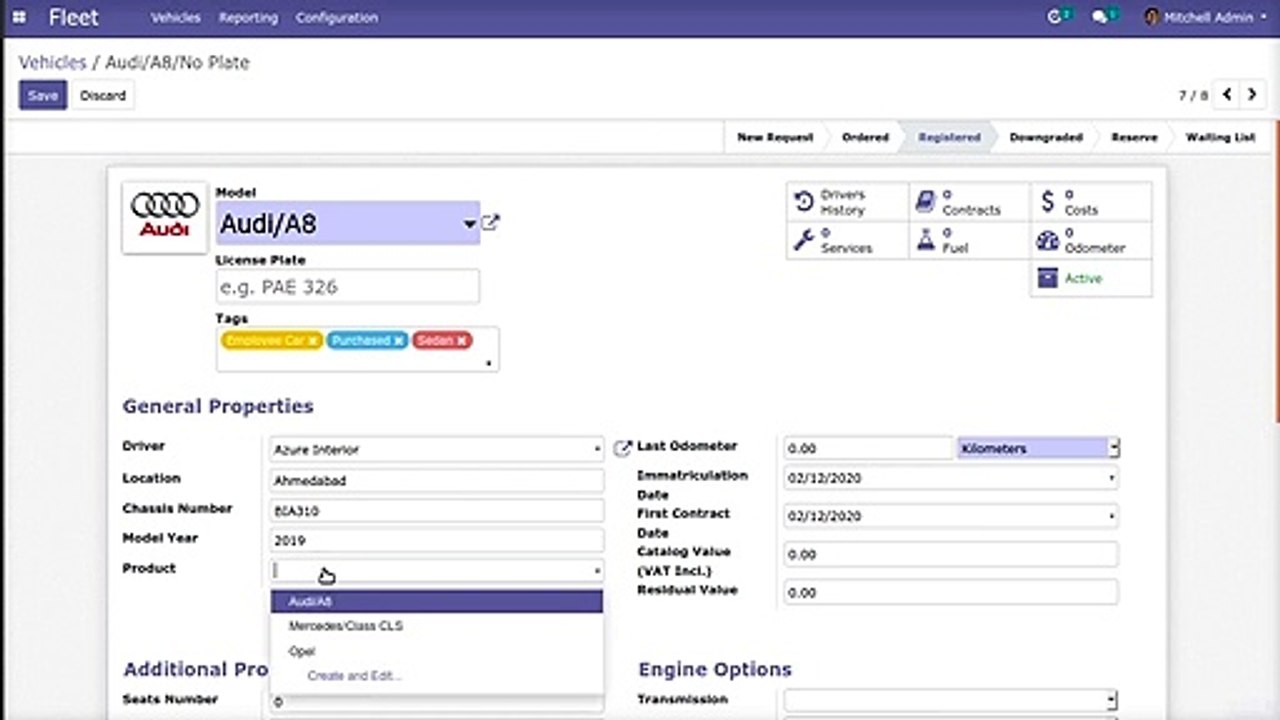Open the Fuel stat button
The width and height of the screenshot is (1280, 720).
pos(969,240)
